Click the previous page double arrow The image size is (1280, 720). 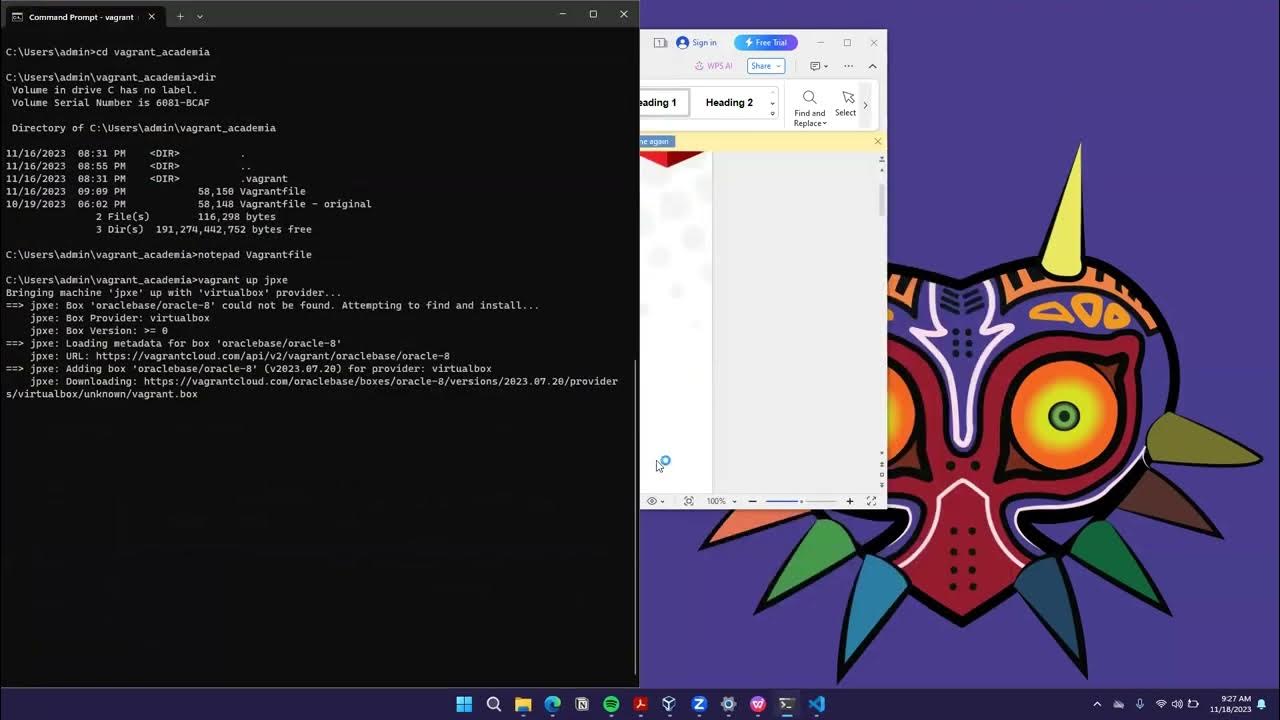pos(881,464)
